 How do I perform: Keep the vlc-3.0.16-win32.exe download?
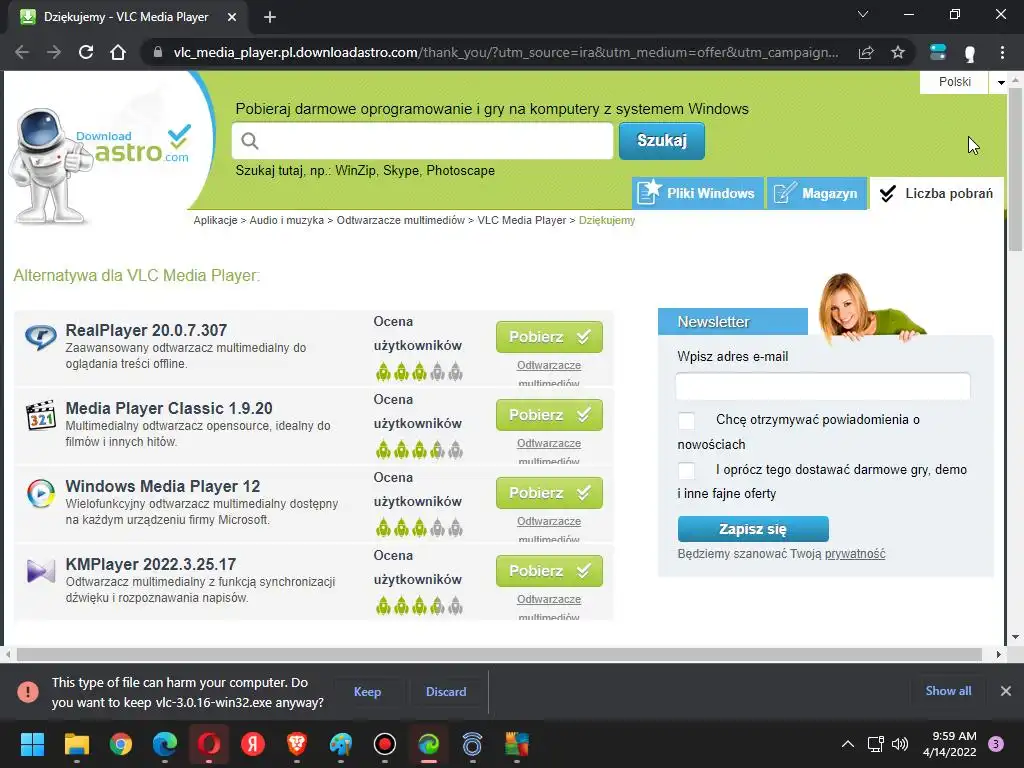point(367,692)
